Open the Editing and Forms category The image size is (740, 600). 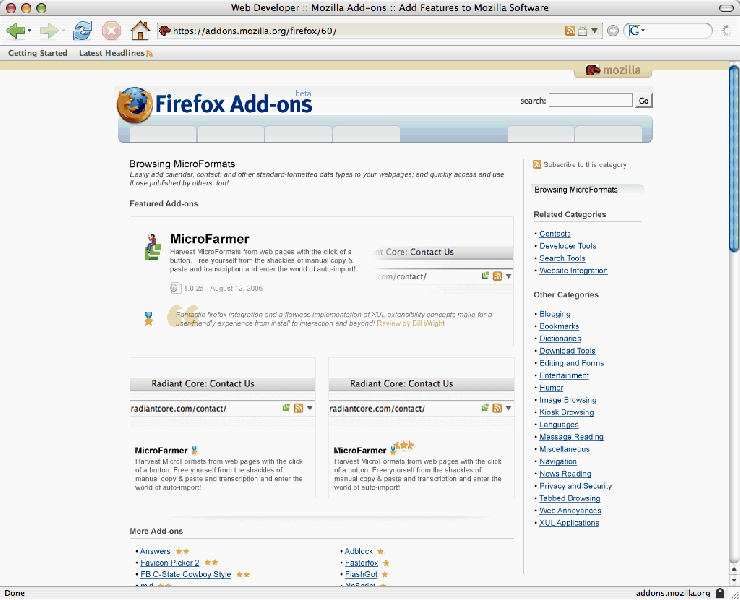click(572, 363)
